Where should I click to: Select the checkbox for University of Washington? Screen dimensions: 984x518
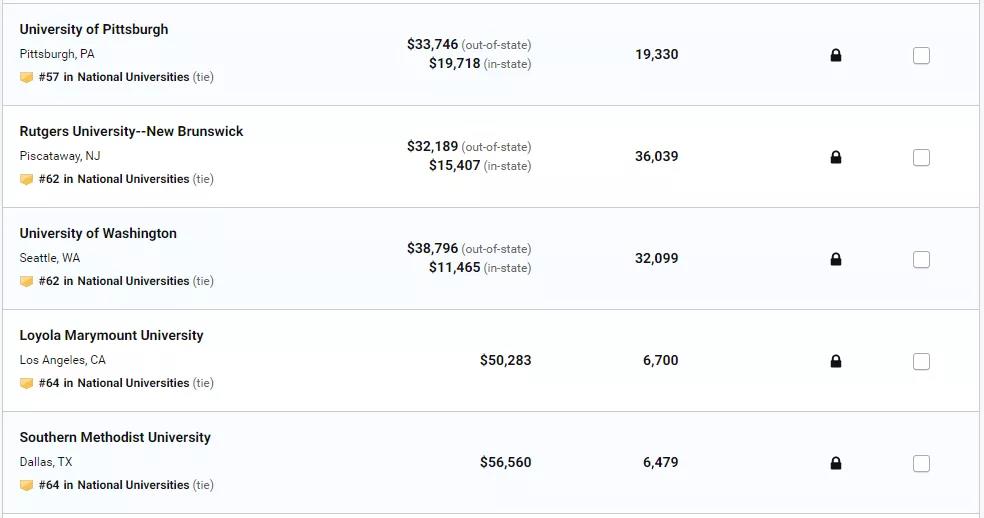921,259
